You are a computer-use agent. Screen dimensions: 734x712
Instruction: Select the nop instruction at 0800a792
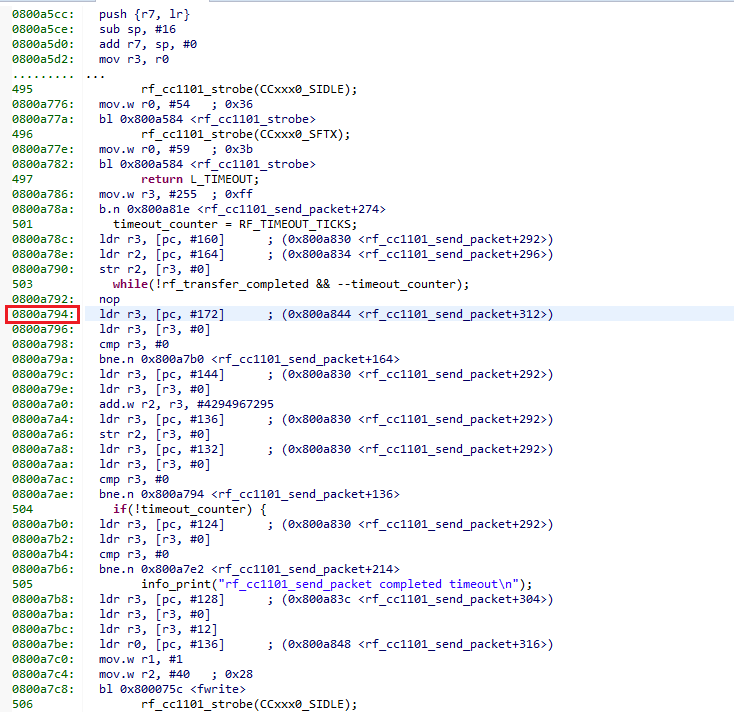point(109,300)
